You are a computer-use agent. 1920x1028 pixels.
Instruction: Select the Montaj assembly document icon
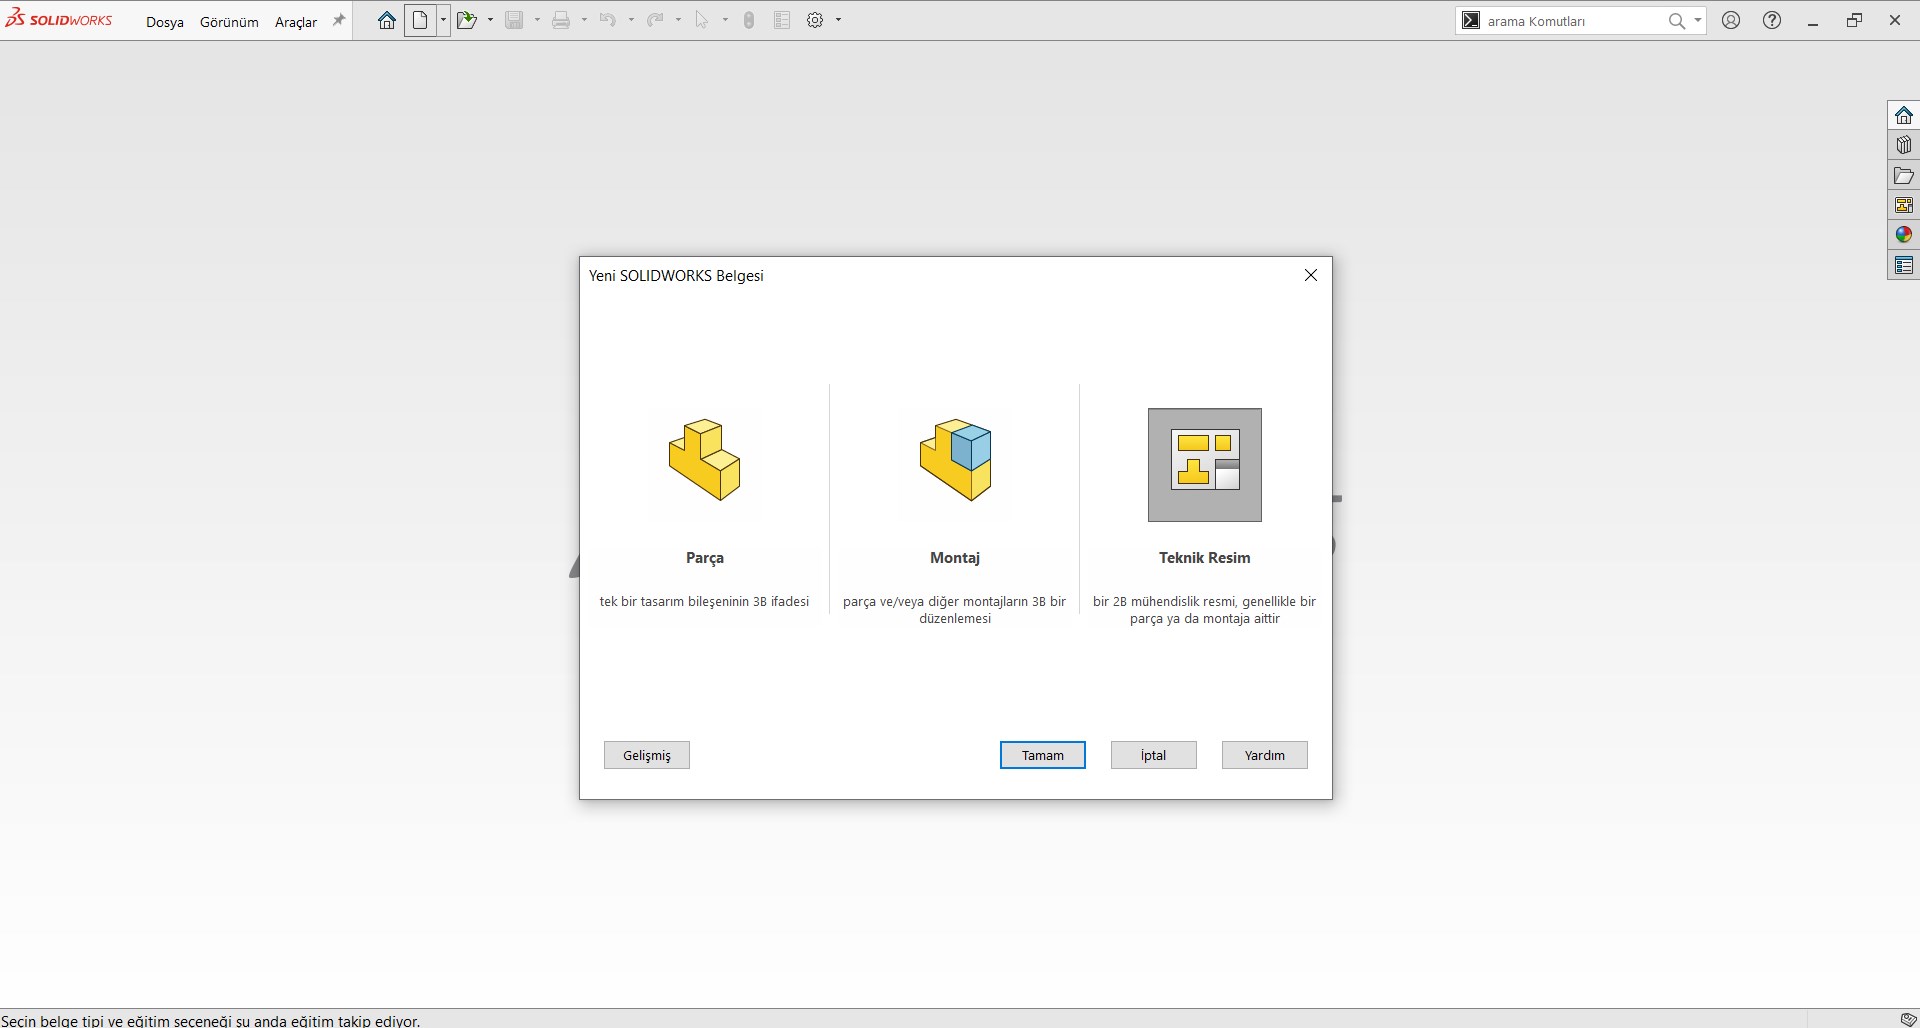[955, 460]
